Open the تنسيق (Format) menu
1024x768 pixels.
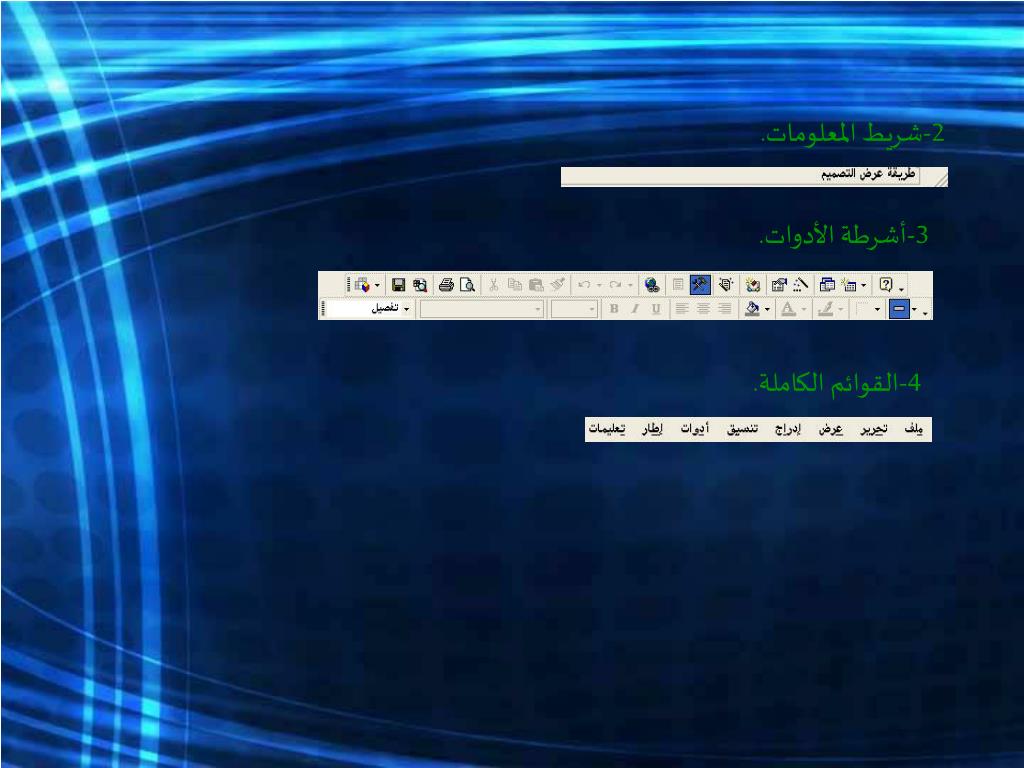(x=743, y=429)
